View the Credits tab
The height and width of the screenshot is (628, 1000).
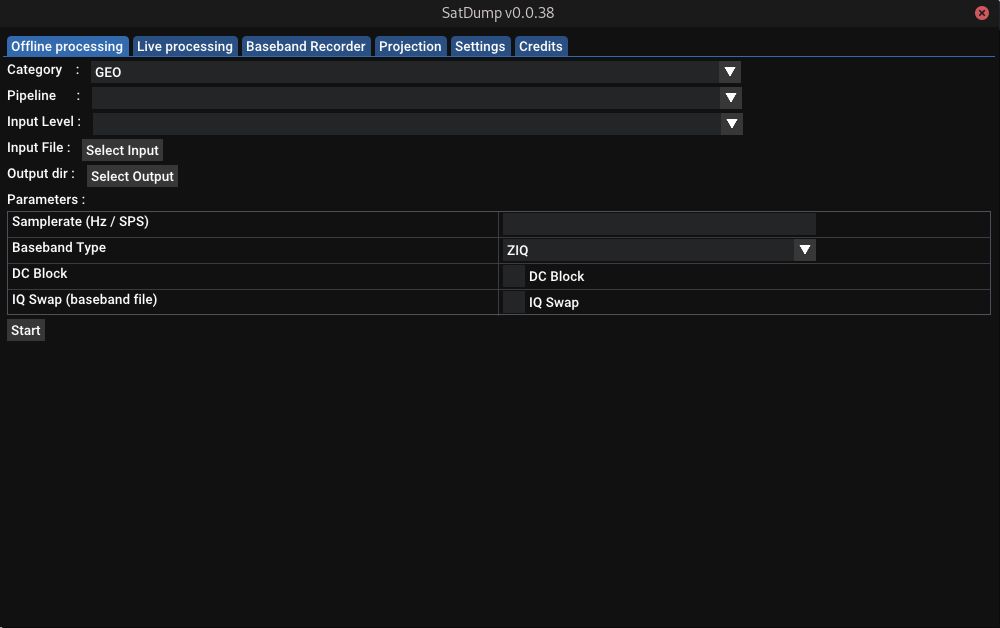[x=541, y=46]
